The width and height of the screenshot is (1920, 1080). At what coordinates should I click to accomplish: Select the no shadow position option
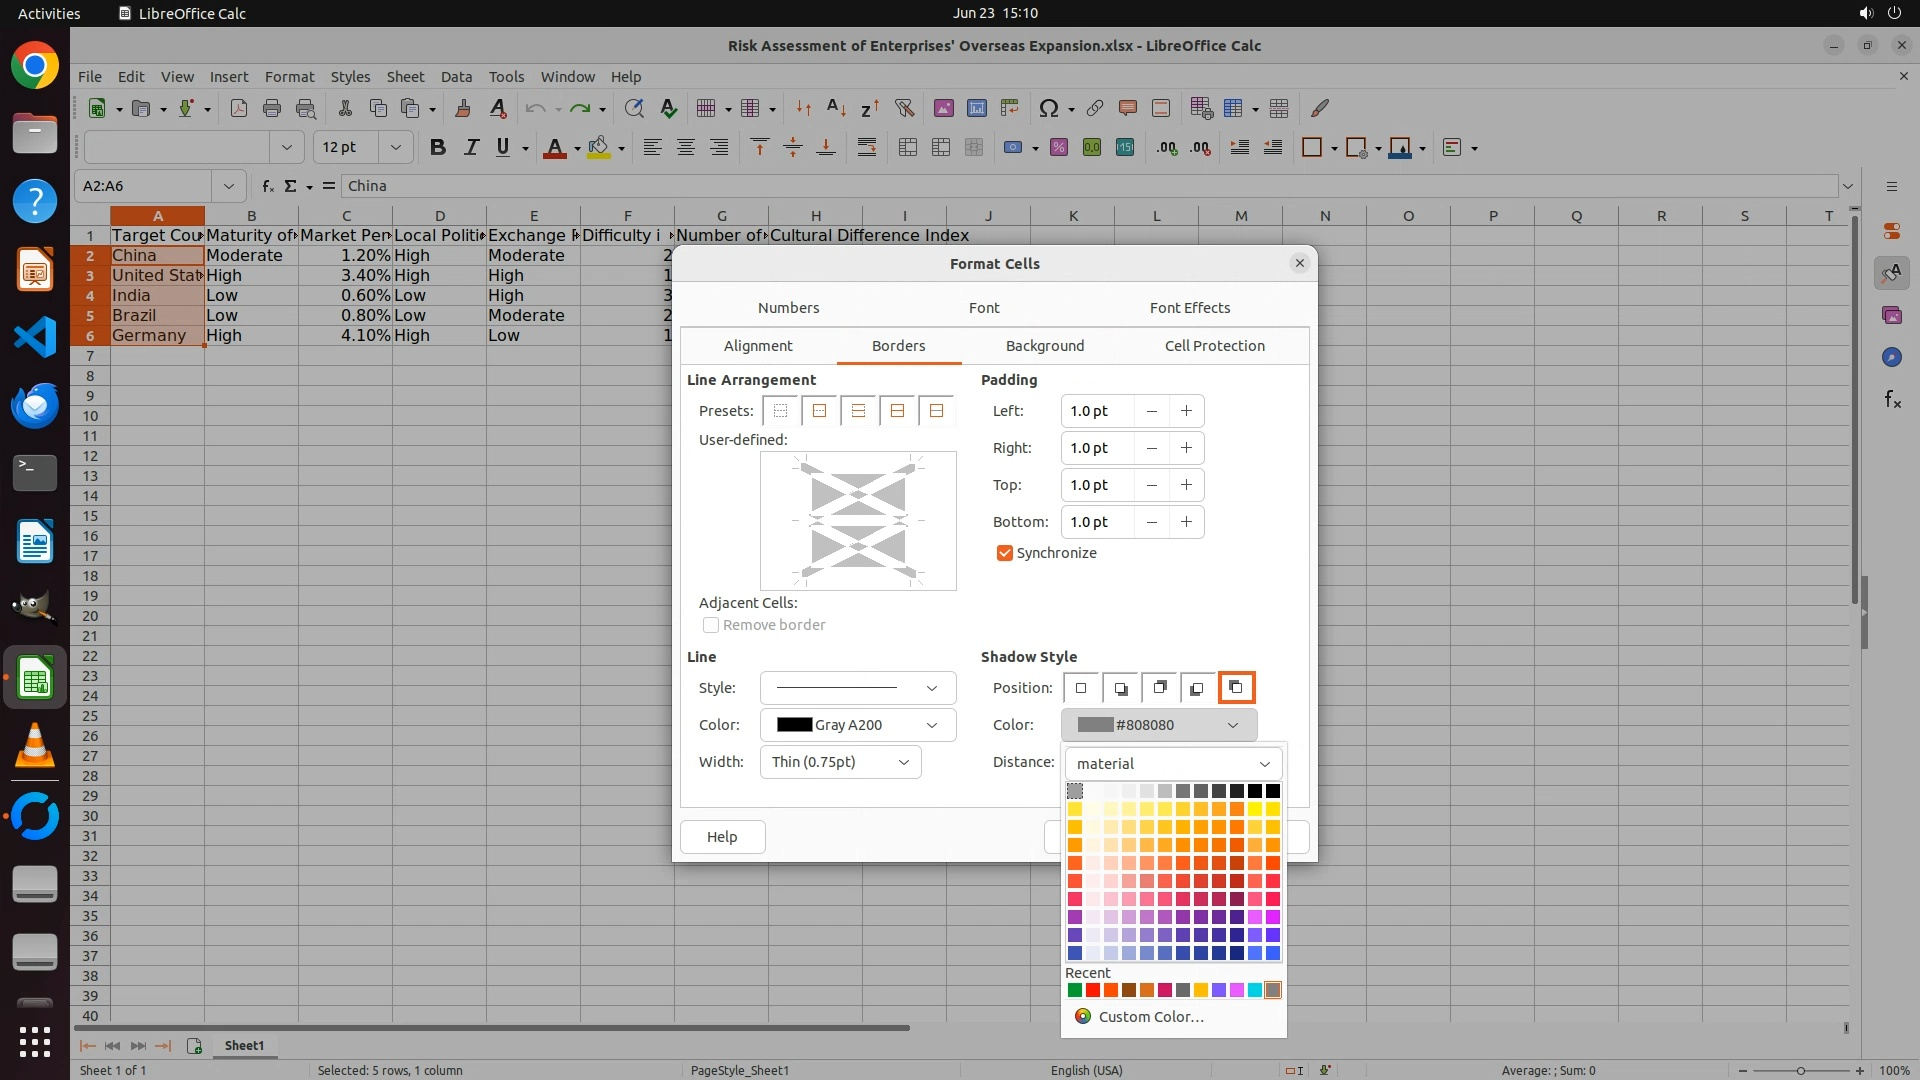[x=1081, y=688]
